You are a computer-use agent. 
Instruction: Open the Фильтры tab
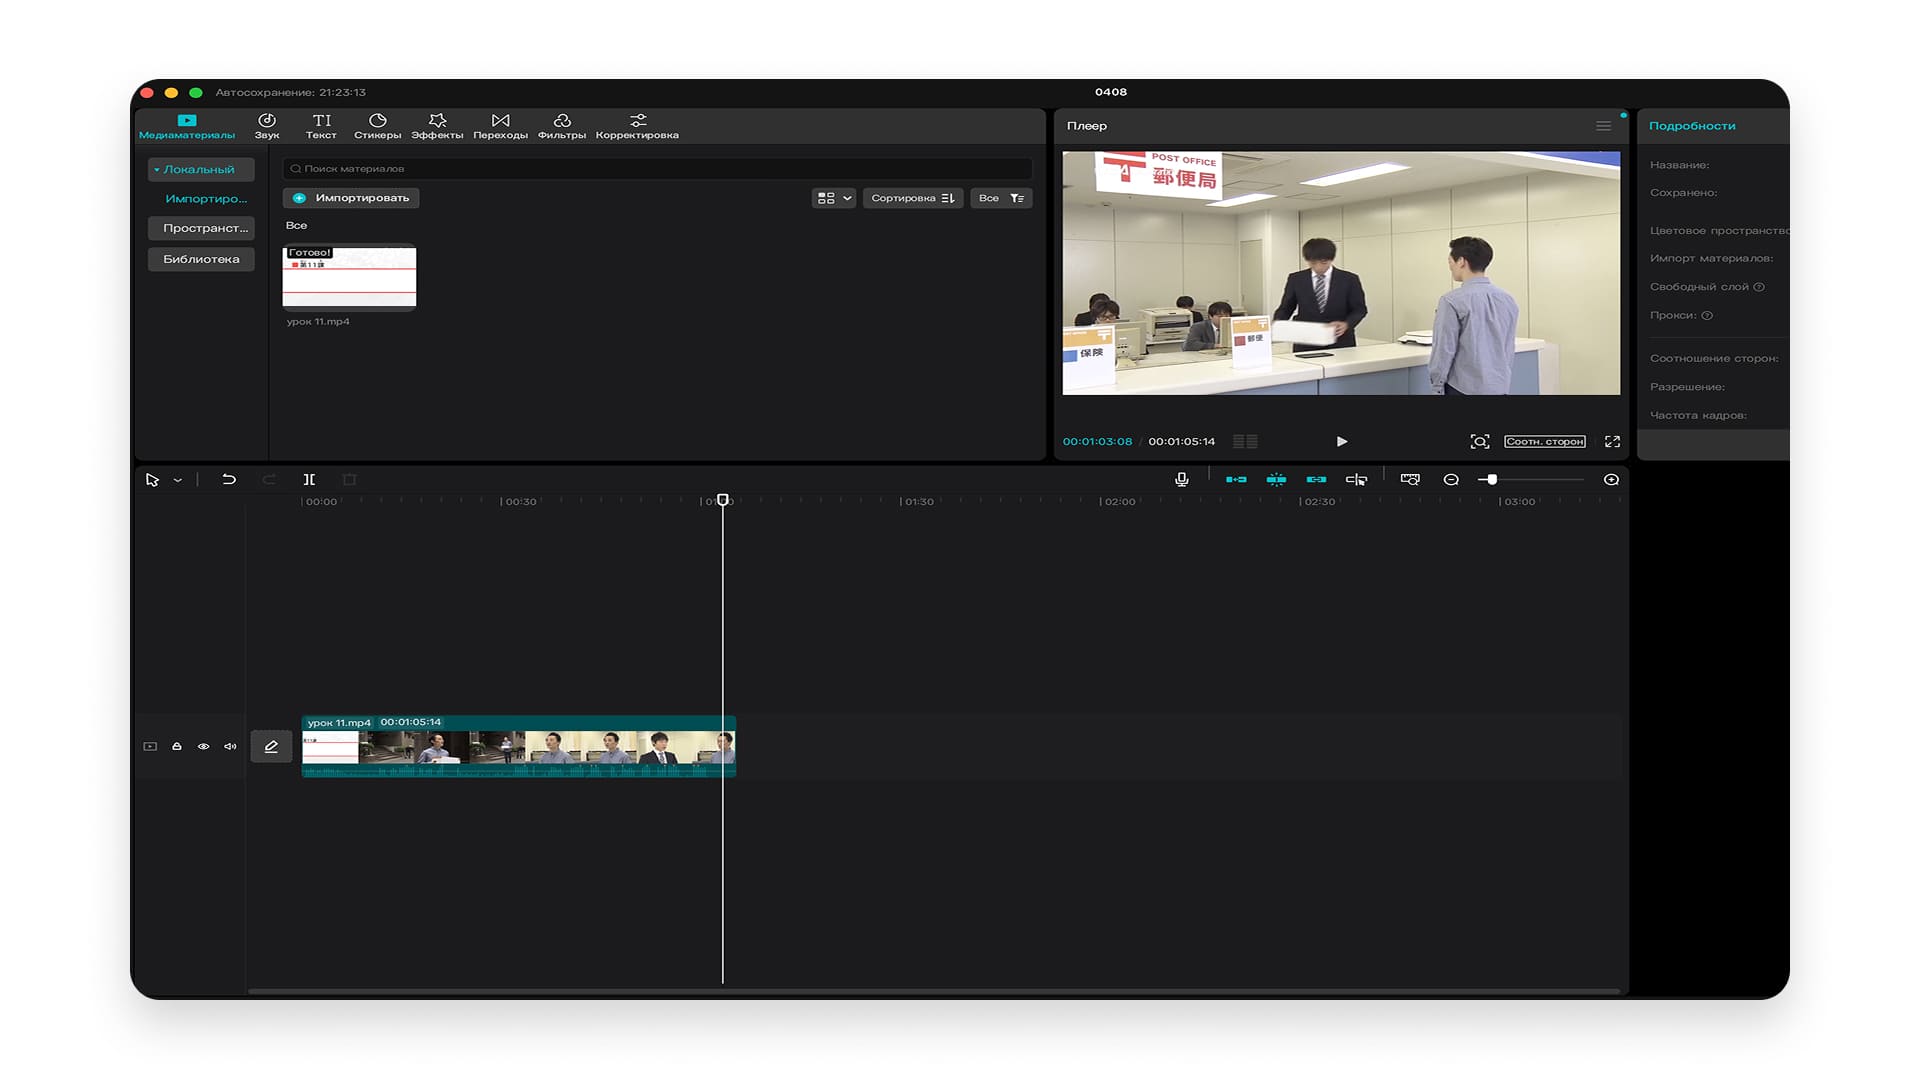tap(561, 126)
